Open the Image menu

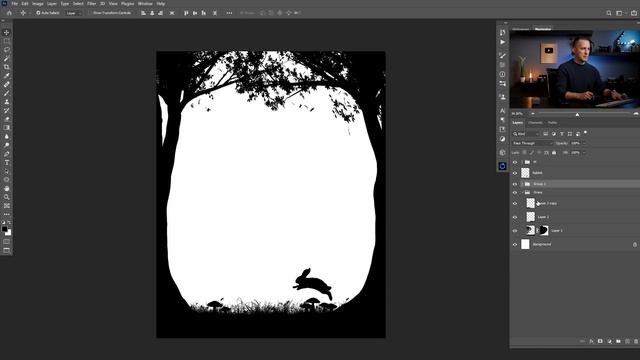tap(38, 4)
